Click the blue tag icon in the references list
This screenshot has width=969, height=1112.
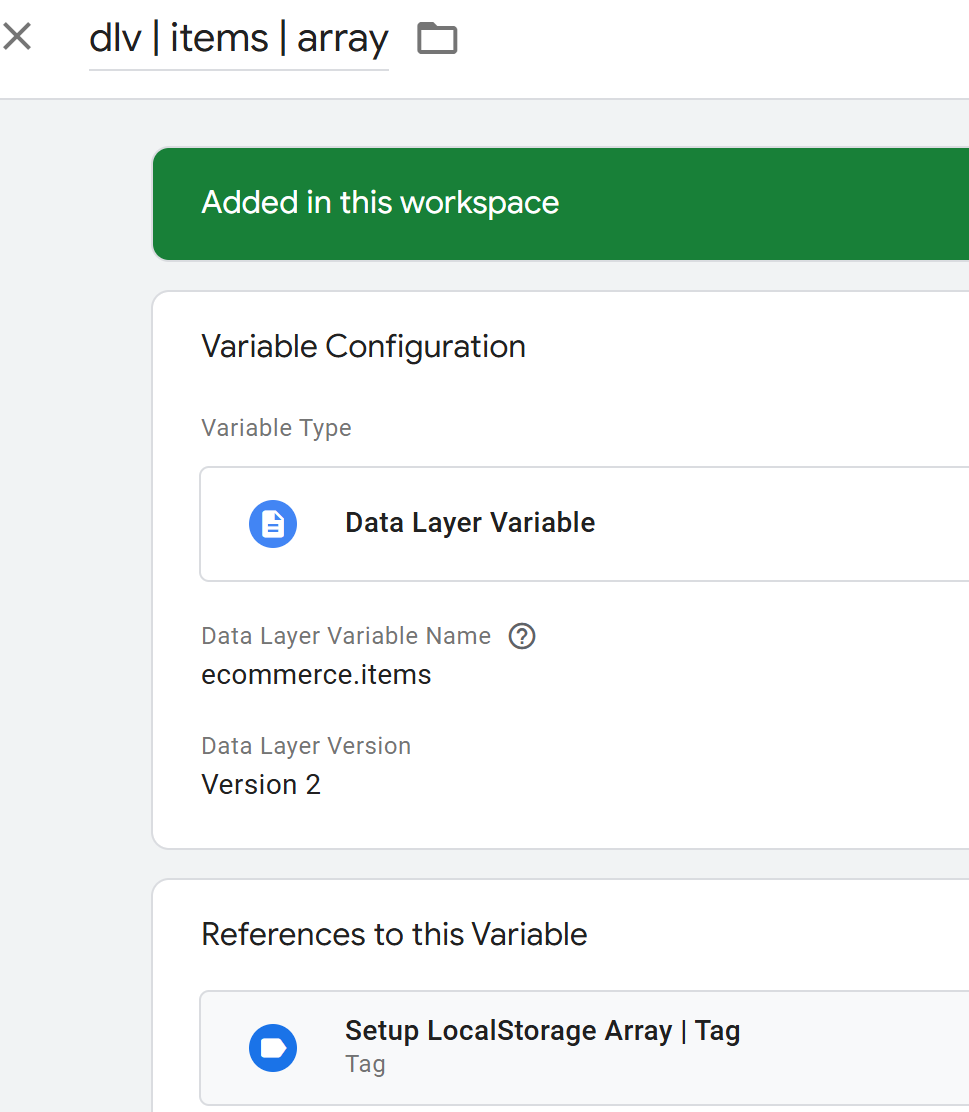click(x=273, y=1048)
